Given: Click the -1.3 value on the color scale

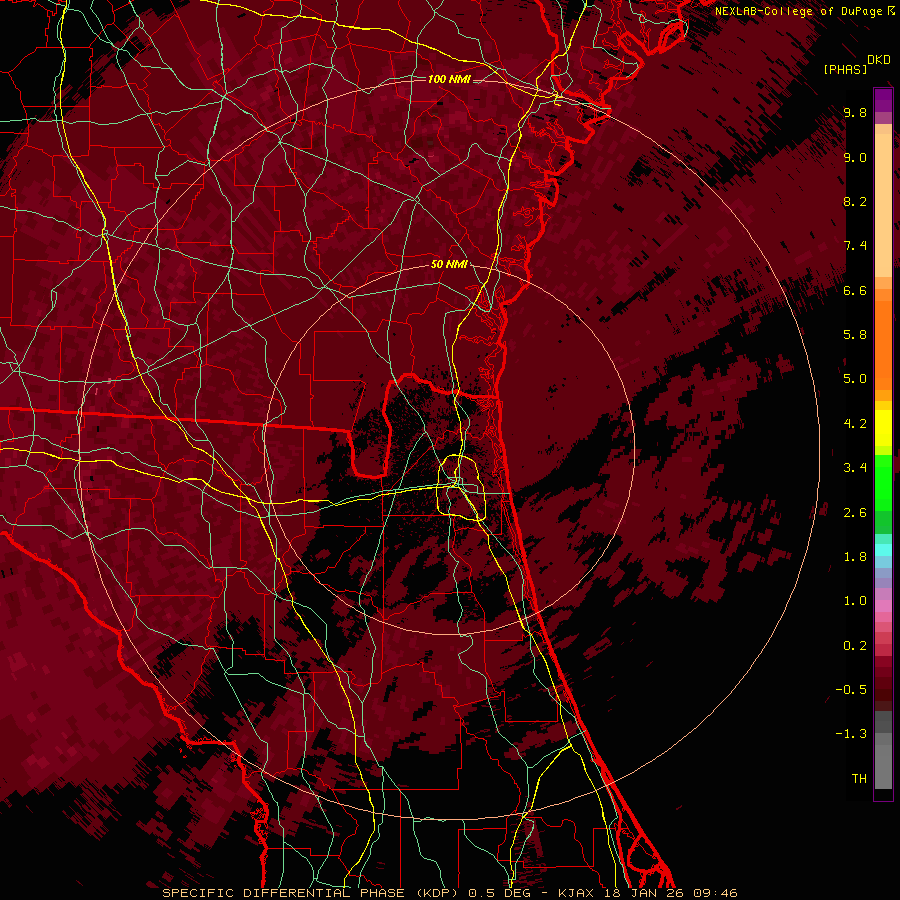Looking at the screenshot, I should click(851, 734).
